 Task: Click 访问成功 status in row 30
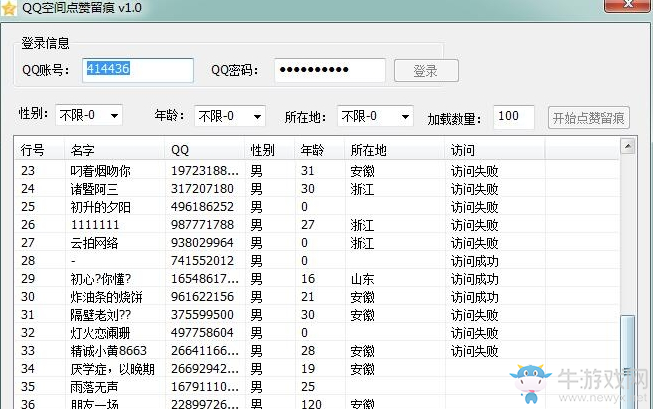coord(475,297)
